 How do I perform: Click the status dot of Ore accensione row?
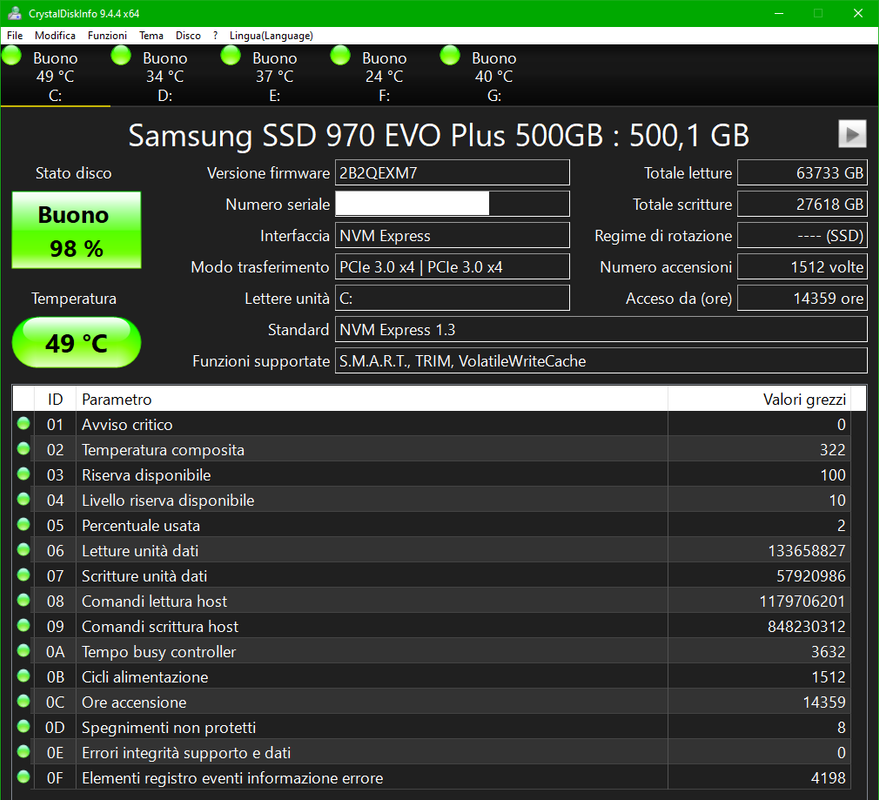[24, 701]
